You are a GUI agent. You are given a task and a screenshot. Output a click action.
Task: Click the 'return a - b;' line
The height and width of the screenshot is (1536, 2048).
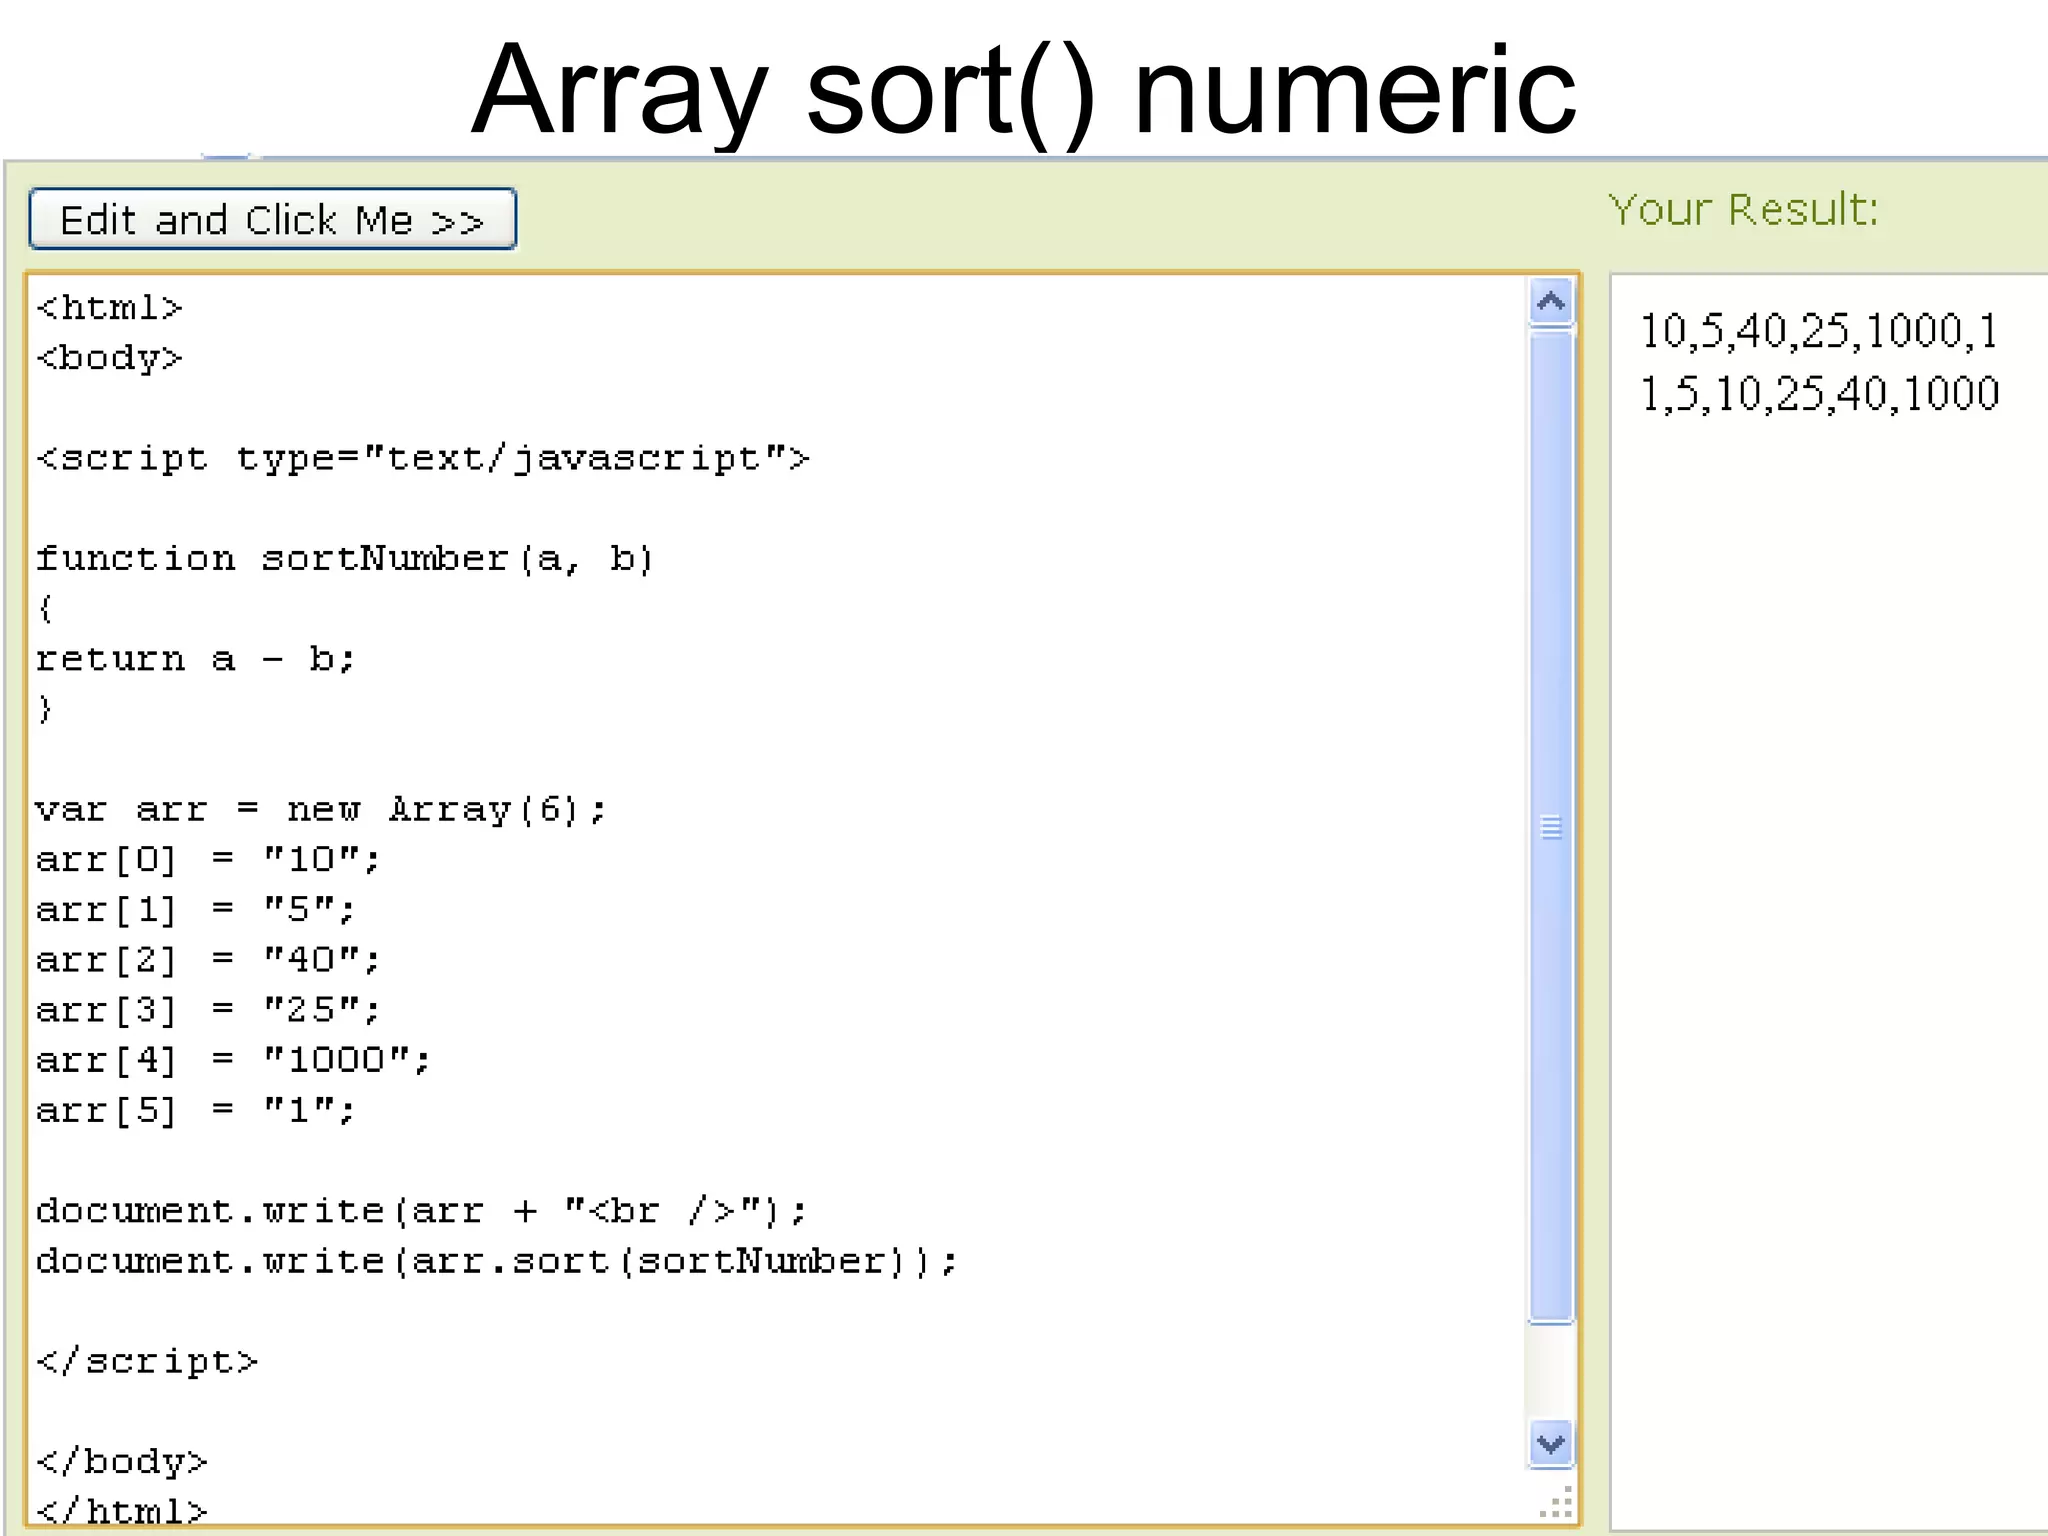click(x=196, y=658)
